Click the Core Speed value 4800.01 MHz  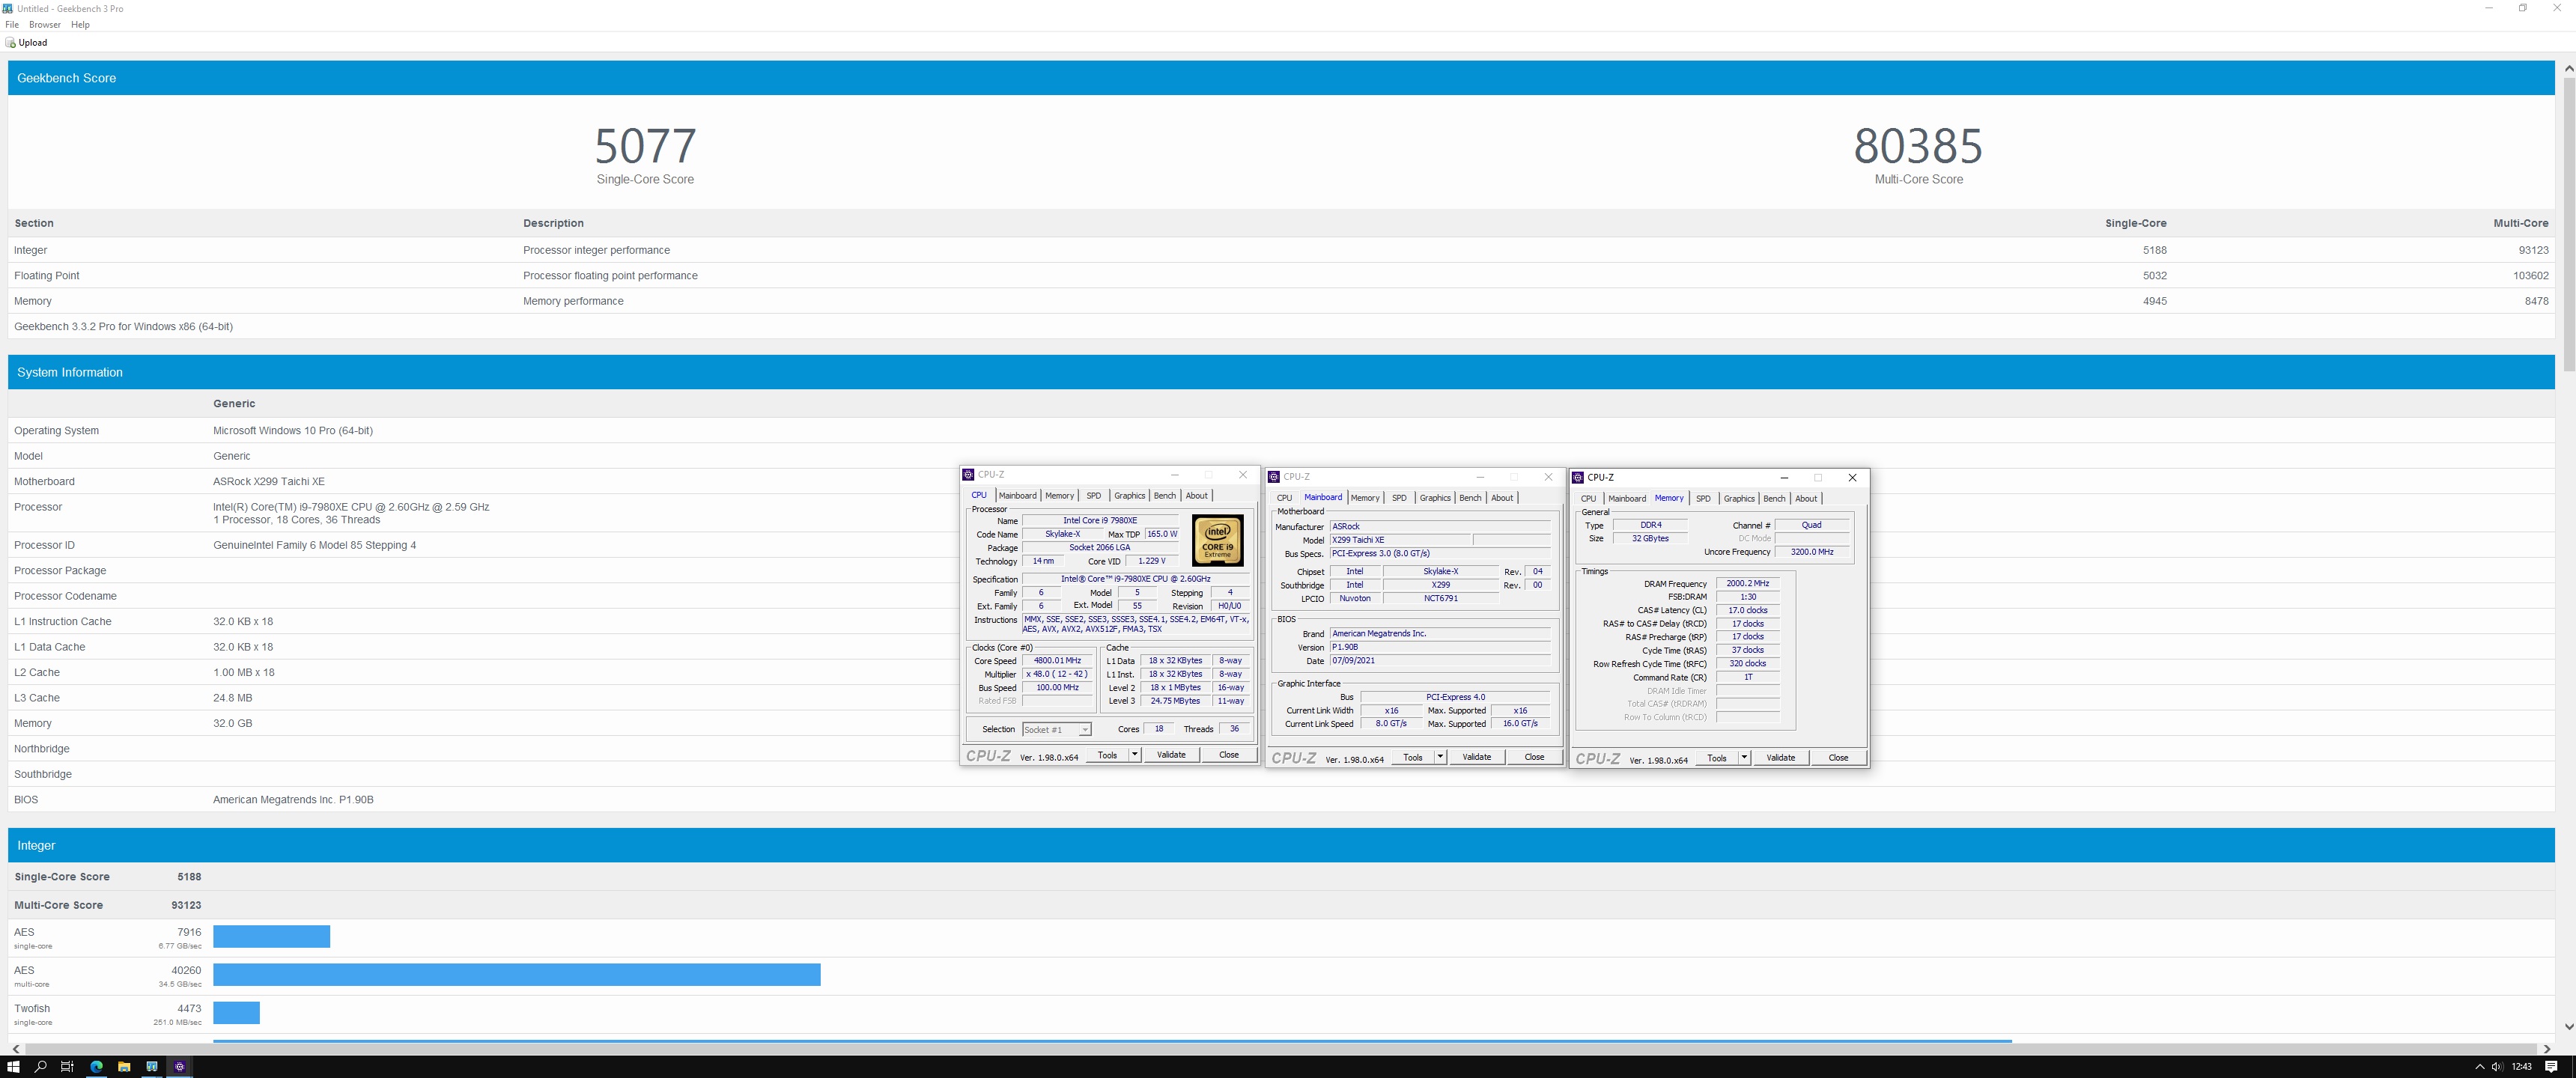coord(1057,661)
